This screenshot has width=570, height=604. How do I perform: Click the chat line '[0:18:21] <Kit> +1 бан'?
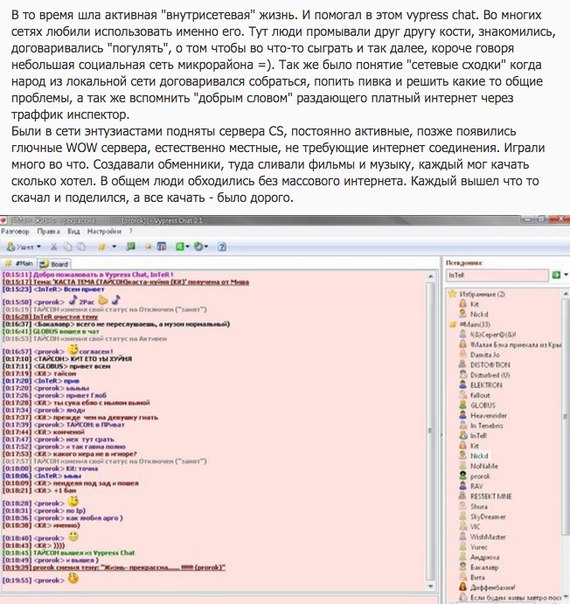coord(39,490)
